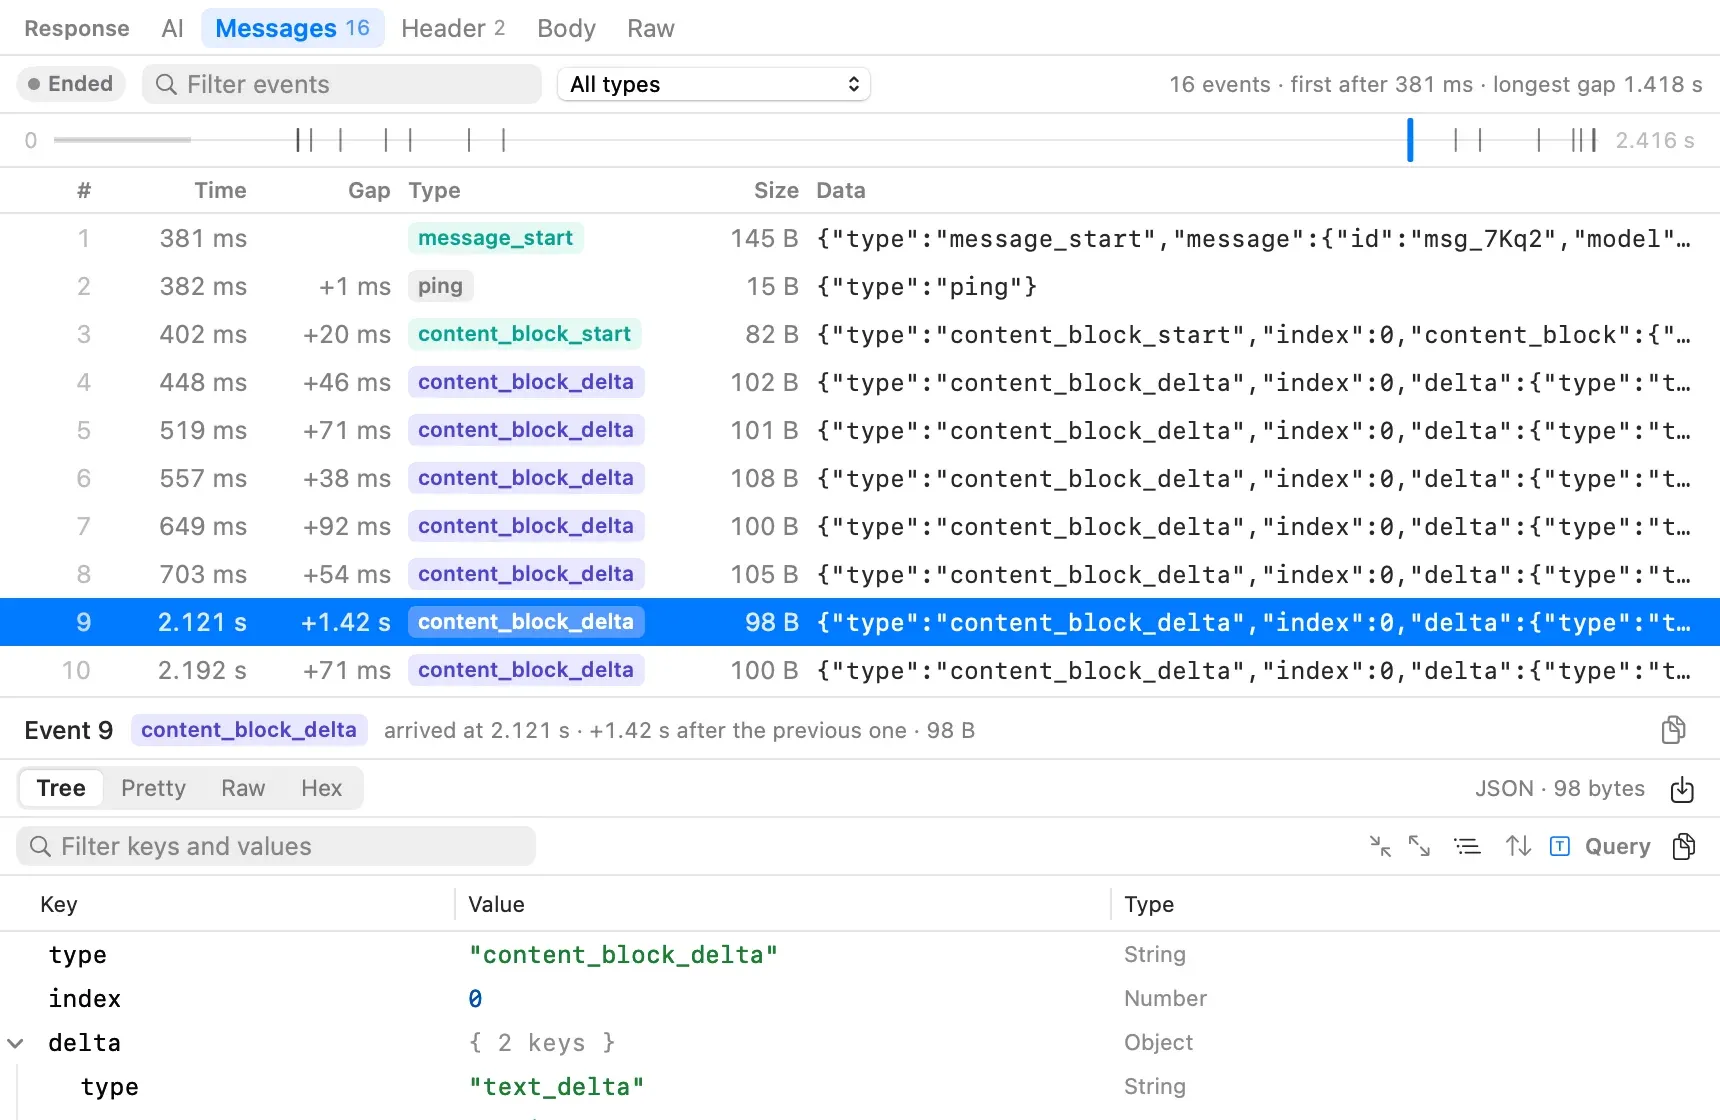Click the Ended status badge

click(71, 84)
